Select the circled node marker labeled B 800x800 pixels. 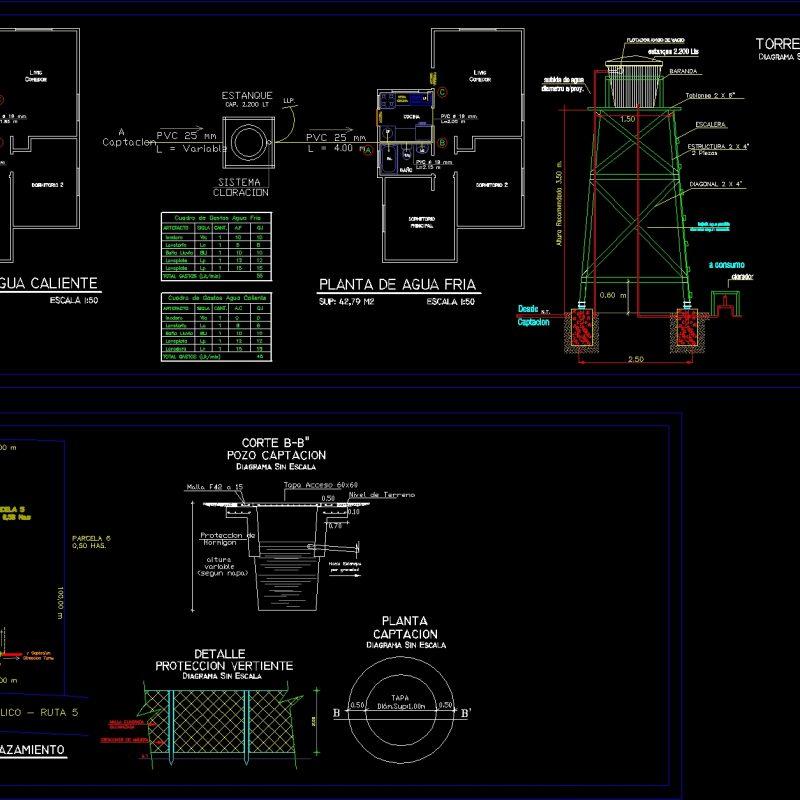[x=442, y=141]
